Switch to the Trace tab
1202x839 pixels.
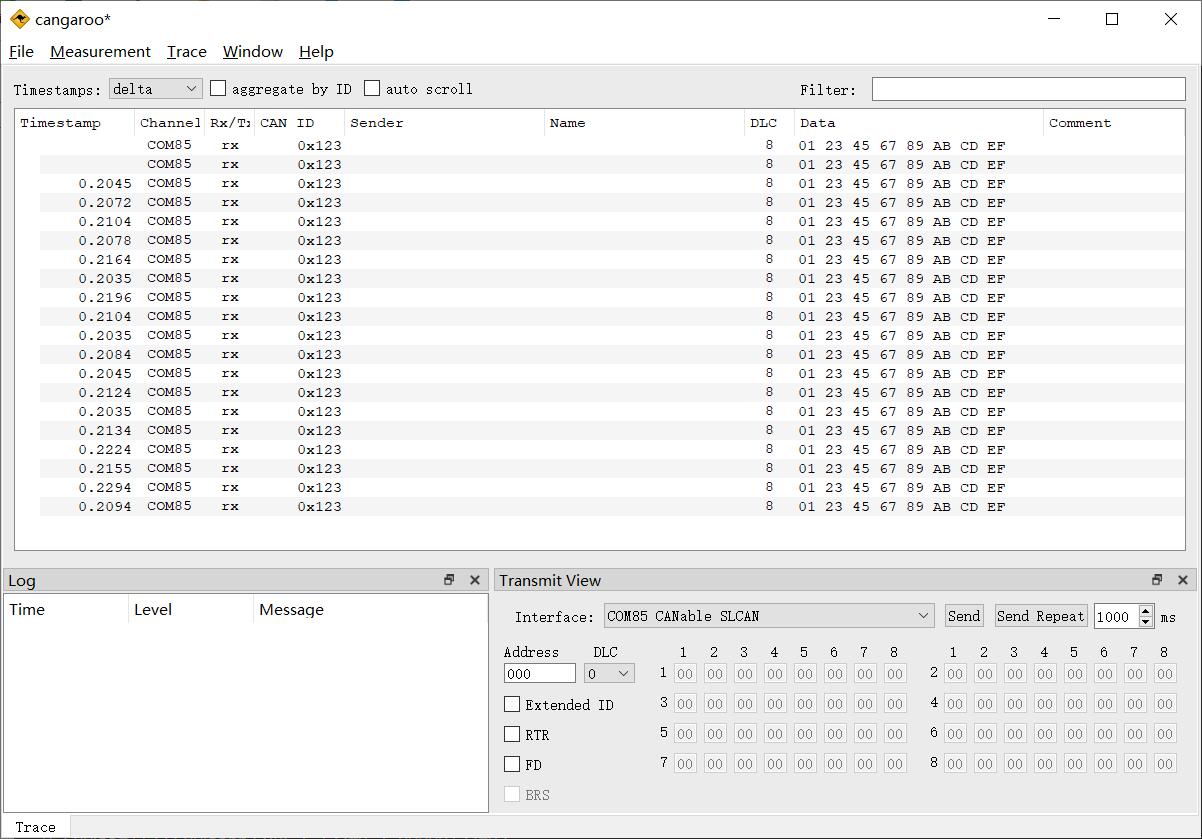click(x=36, y=827)
